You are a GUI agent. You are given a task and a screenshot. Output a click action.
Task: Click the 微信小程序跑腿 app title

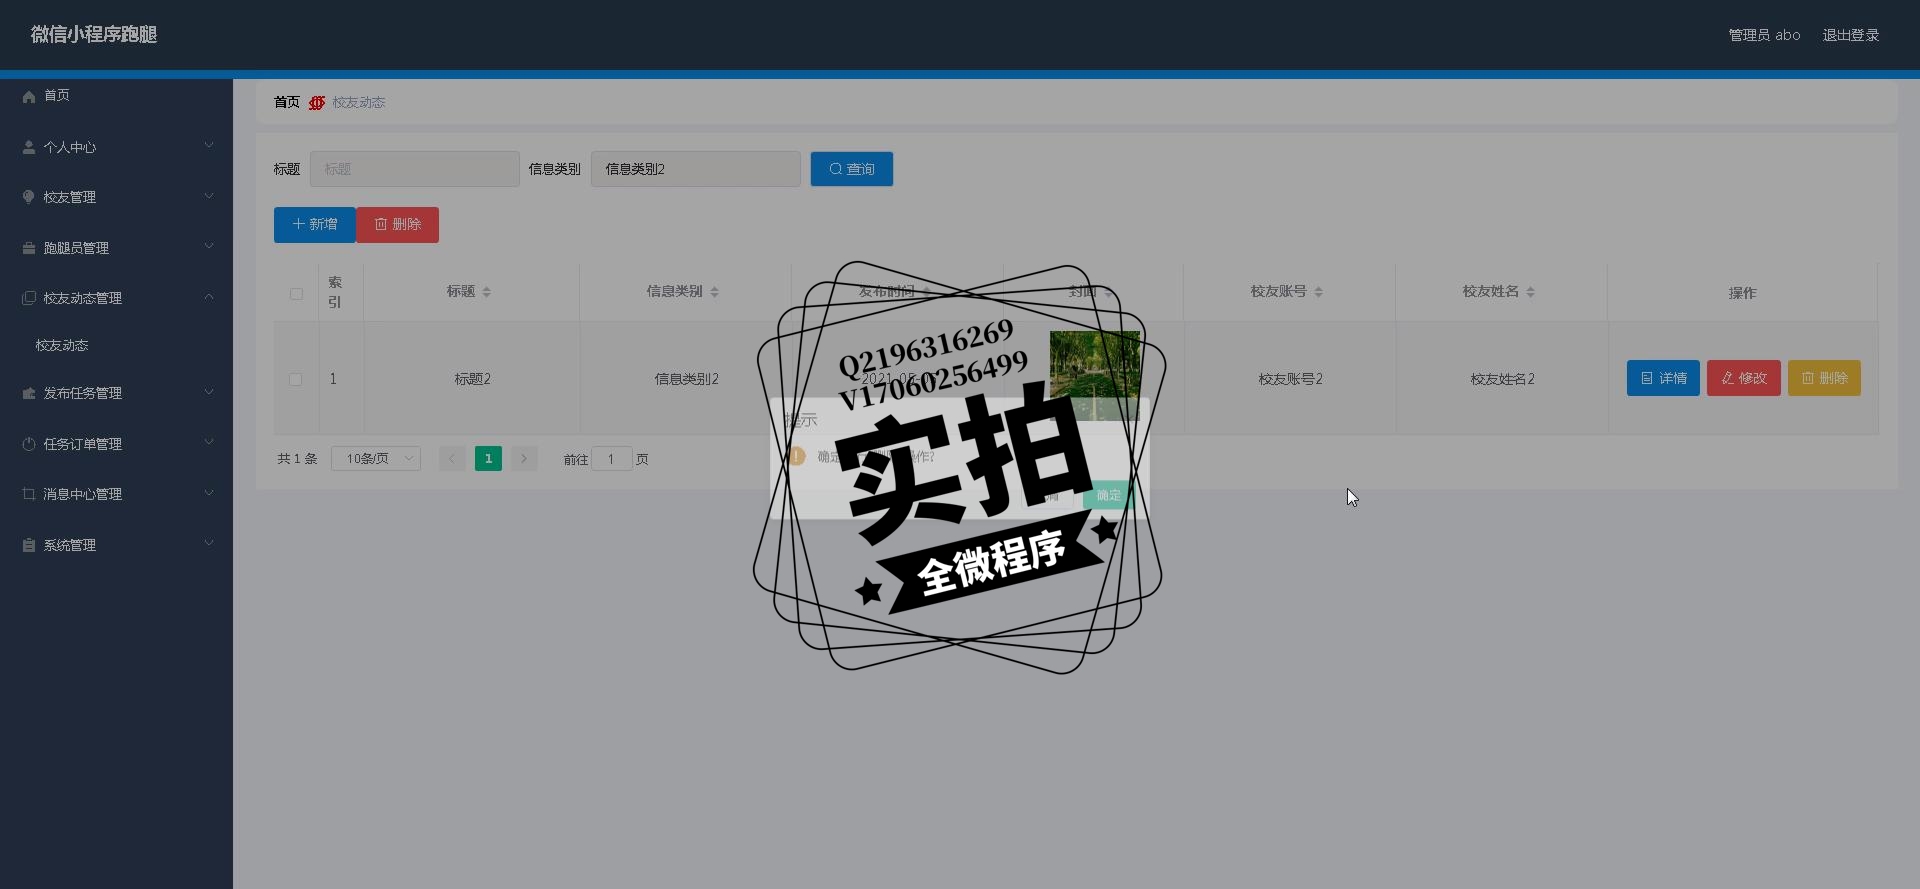94,35
